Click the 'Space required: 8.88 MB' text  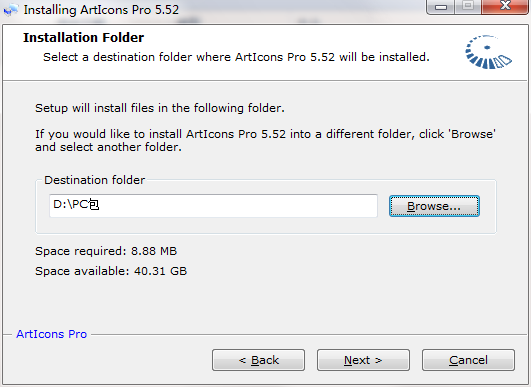coord(106,251)
